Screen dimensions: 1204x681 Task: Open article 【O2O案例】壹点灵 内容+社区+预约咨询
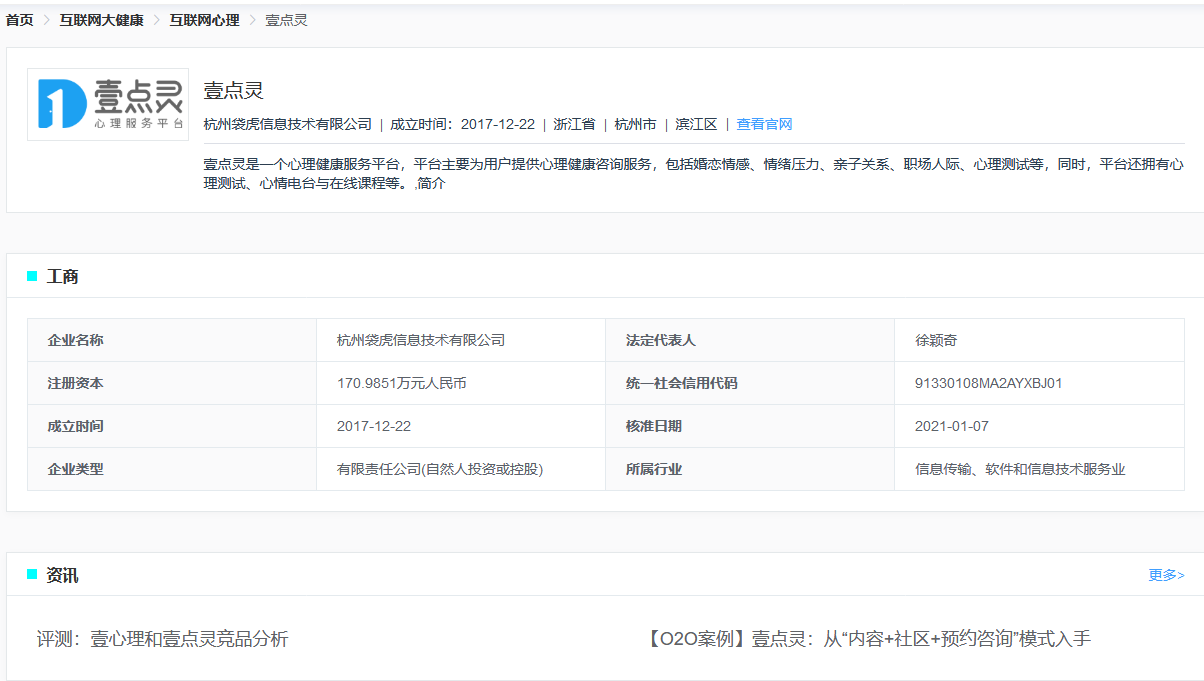[869, 638]
